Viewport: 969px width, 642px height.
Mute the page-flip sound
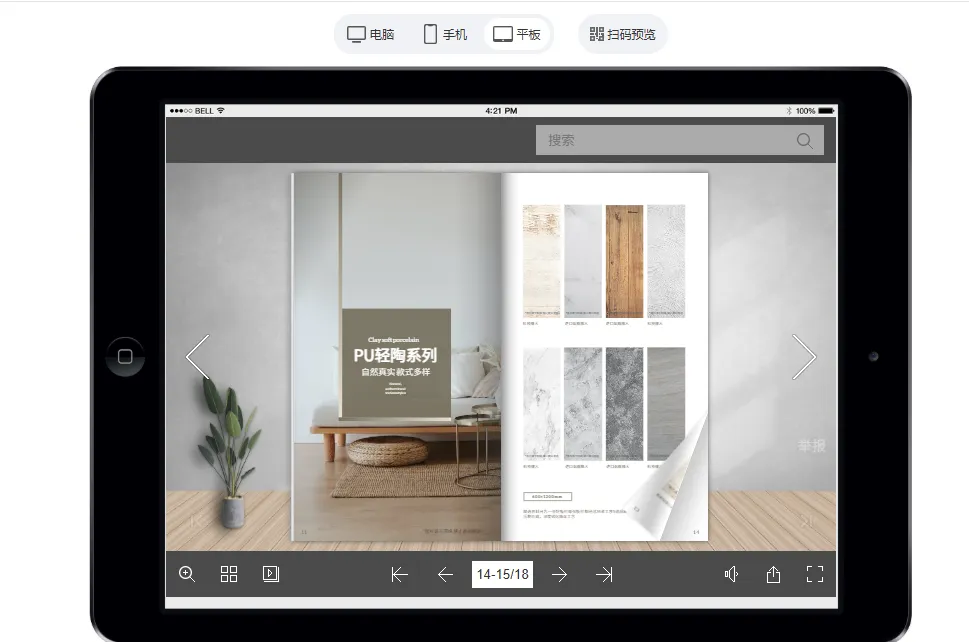[x=732, y=574]
